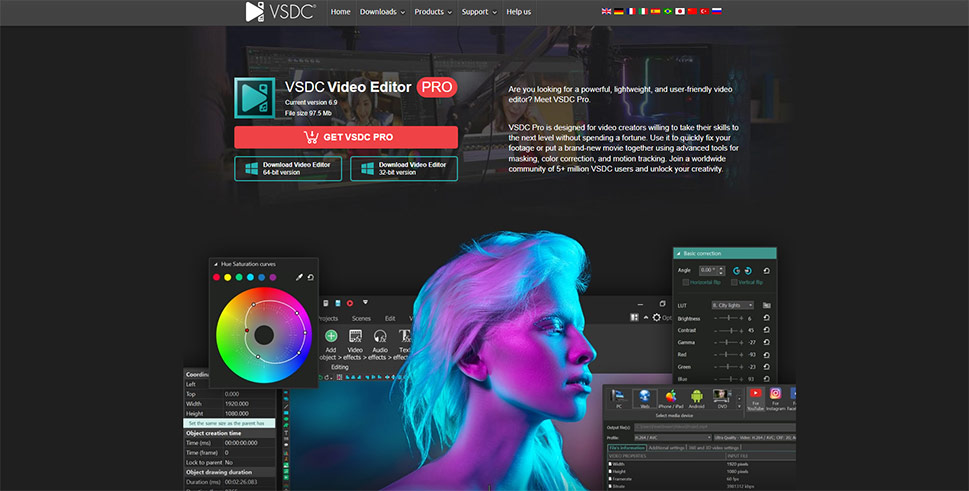
Task: Open quick access toolbar dropdown arrow
Action: click(365, 303)
